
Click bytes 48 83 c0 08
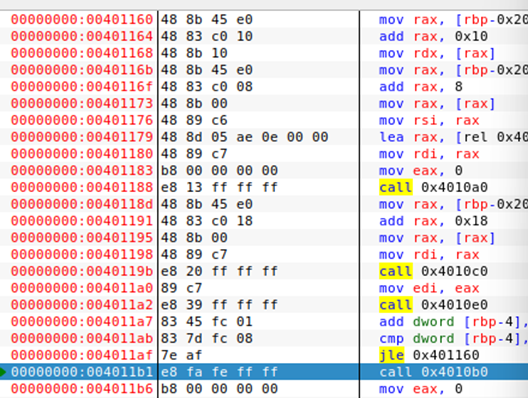(x=207, y=87)
